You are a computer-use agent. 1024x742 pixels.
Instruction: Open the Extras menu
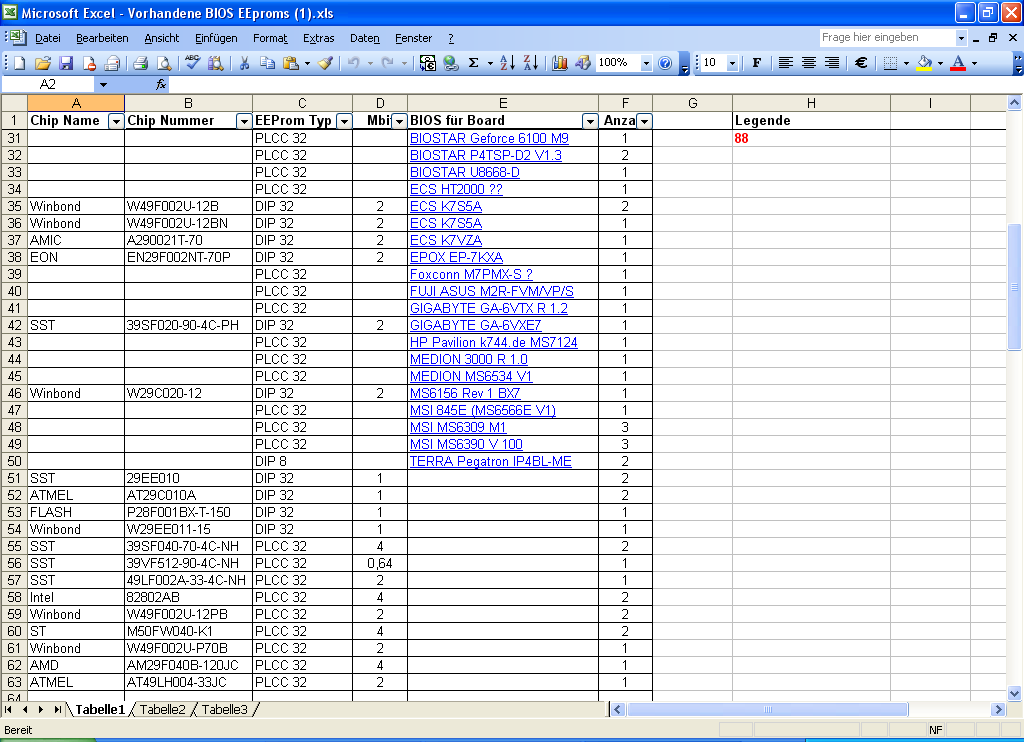319,38
